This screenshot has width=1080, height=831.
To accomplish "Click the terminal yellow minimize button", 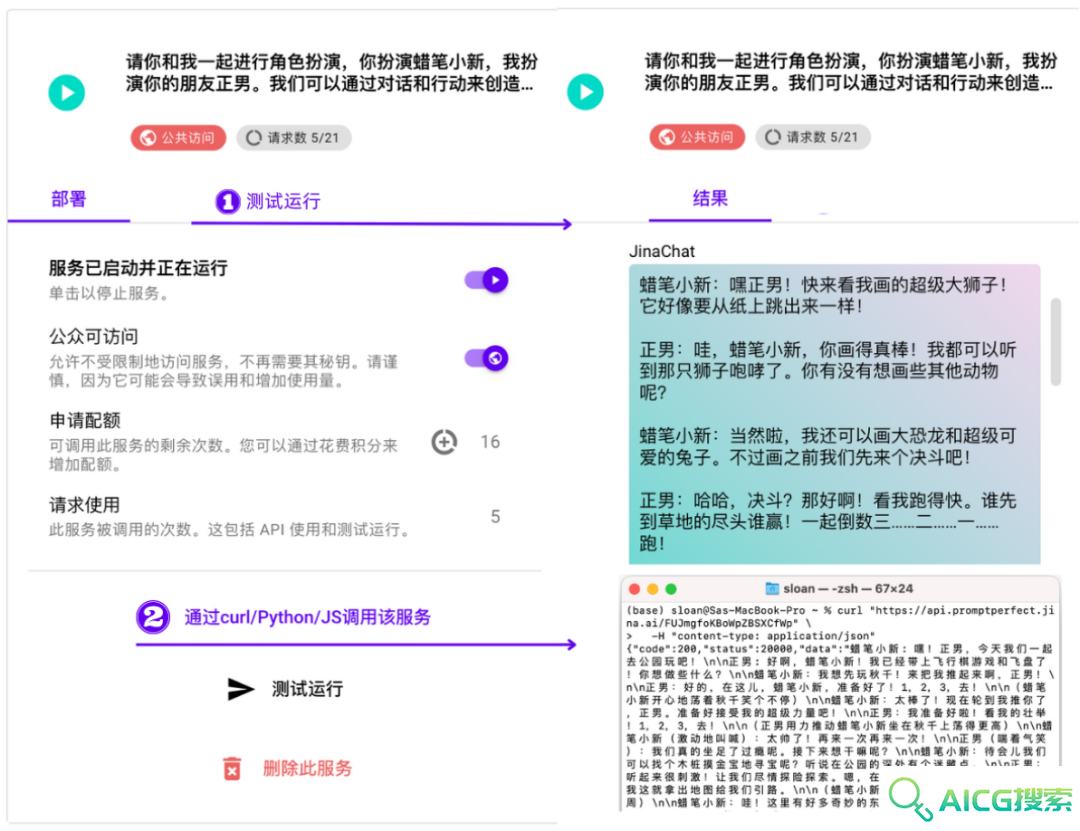I will [x=652, y=589].
